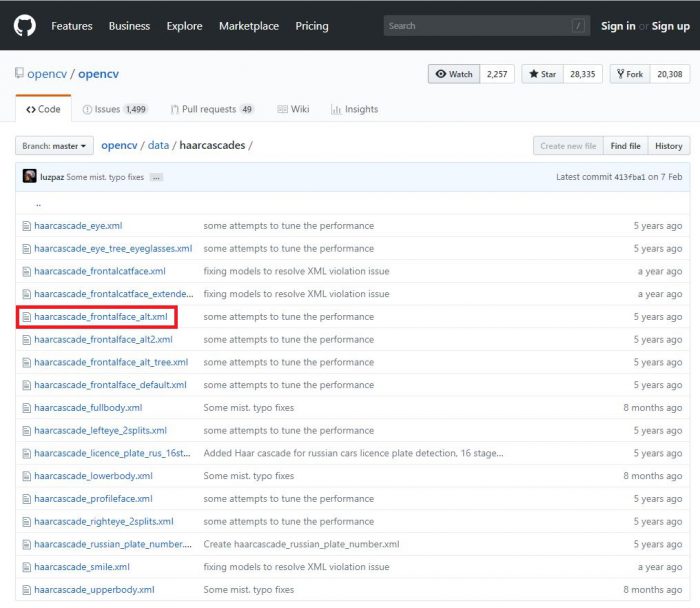
Task: Open haarcascade_frontalcatface_extende... file
Action: [114, 294]
